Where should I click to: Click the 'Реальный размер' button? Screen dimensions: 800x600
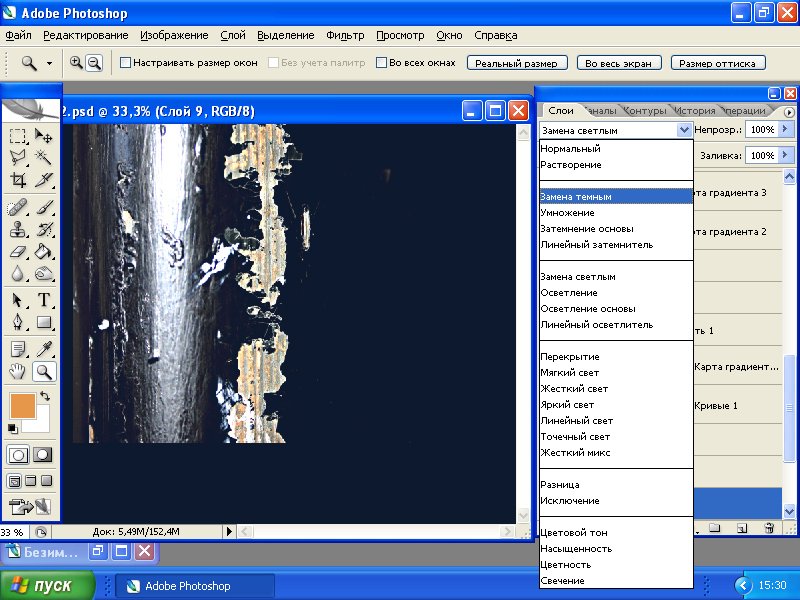coord(517,63)
